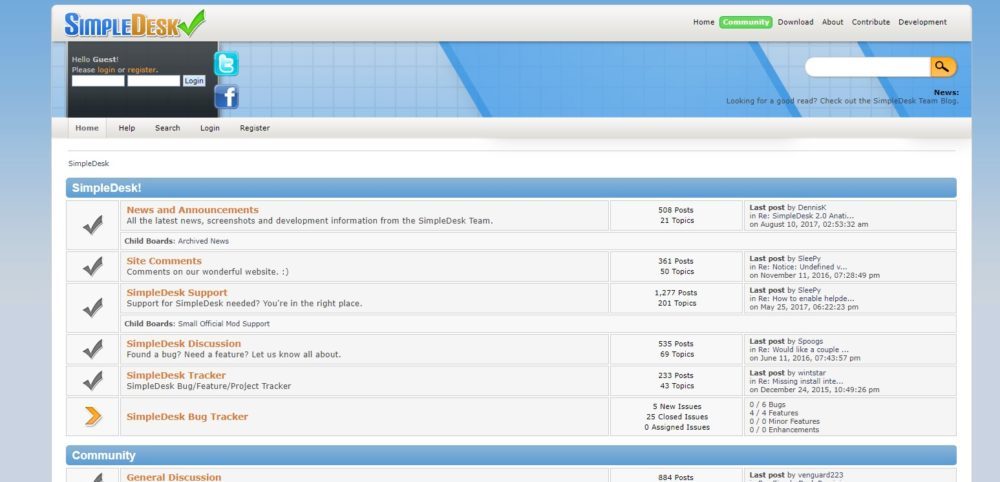Image resolution: width=1000 pixels, height=482 pixels.
Task: Click Help in the forum menu bar
Action: coord(127,128)
